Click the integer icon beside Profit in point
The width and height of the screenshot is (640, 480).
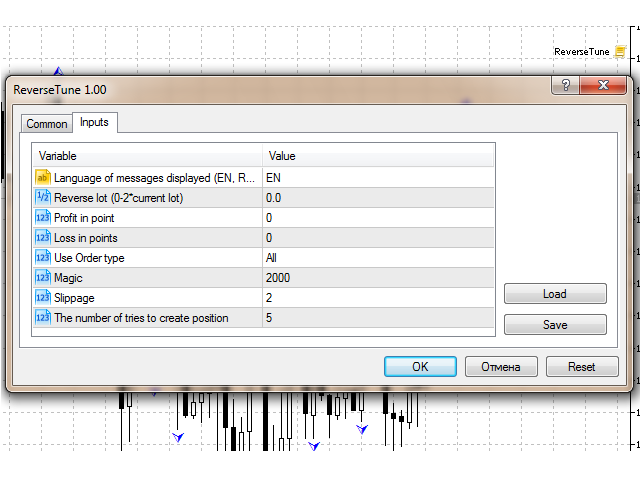tap(43, 217)
